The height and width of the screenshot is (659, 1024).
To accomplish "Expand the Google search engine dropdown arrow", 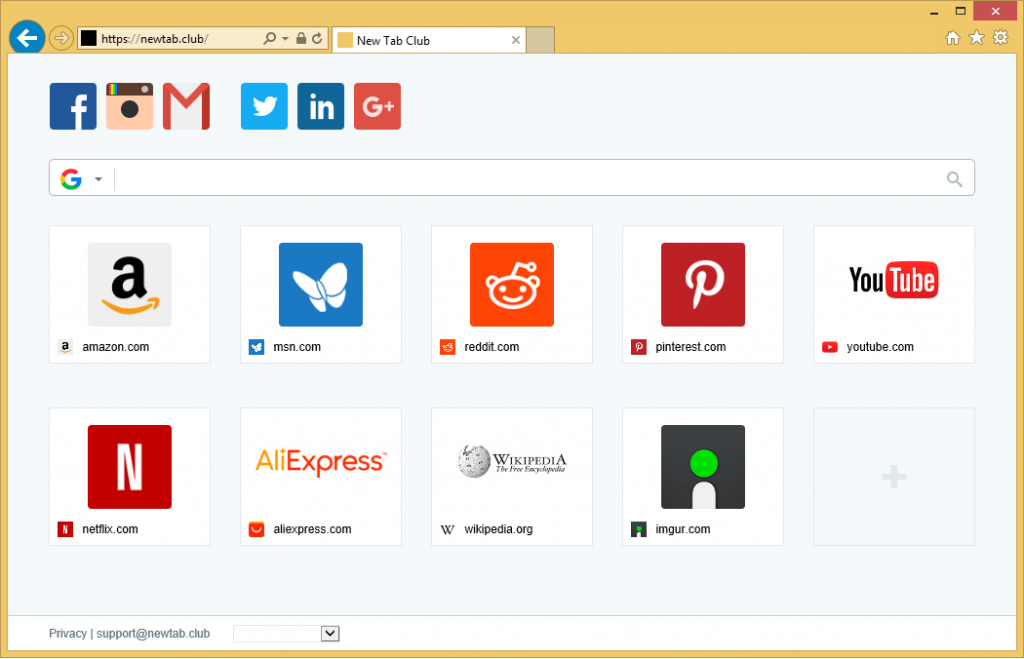I will (98, 180).
